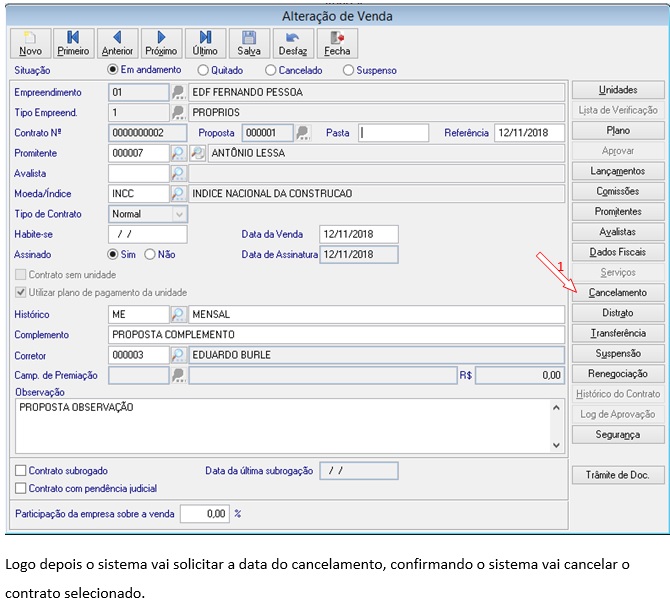Click the Suspensão button

[x=618, y=354]
